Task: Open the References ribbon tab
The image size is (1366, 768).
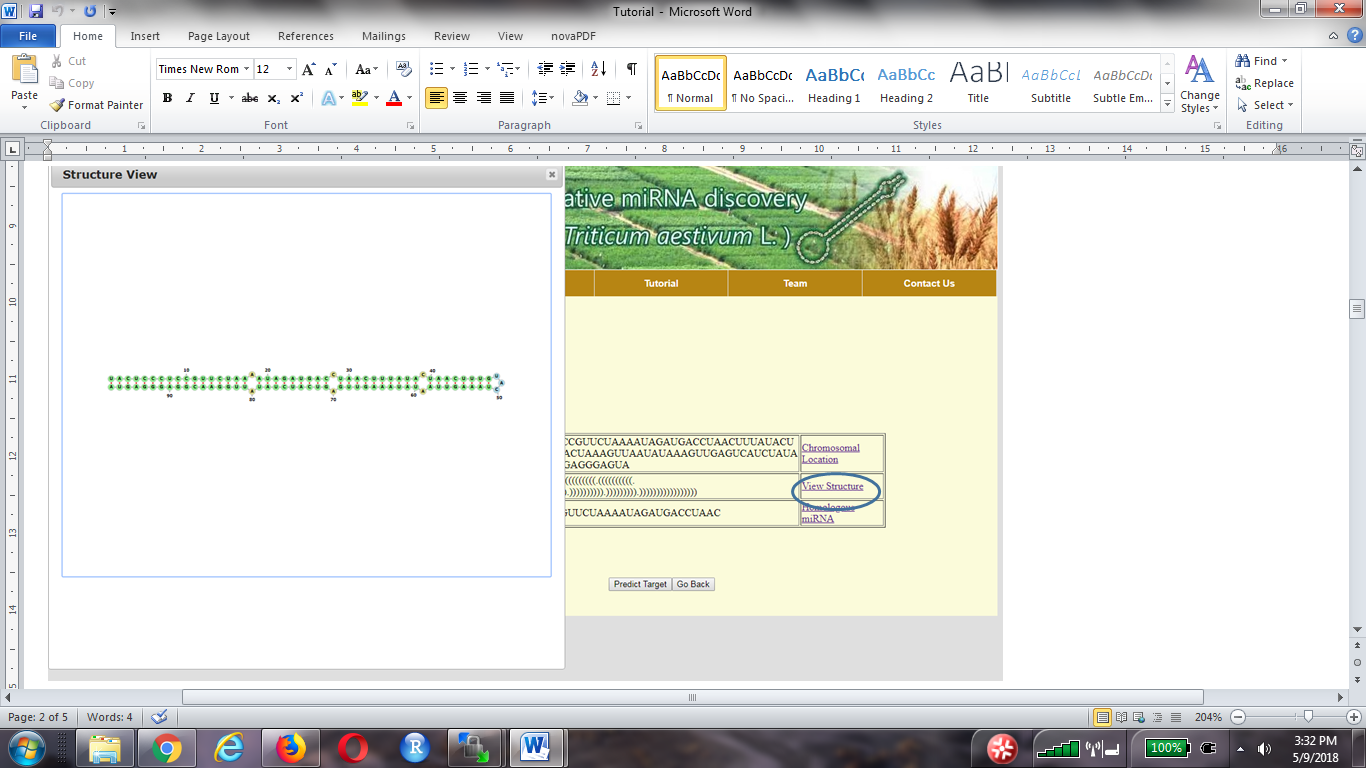Action: click(306, 36)
